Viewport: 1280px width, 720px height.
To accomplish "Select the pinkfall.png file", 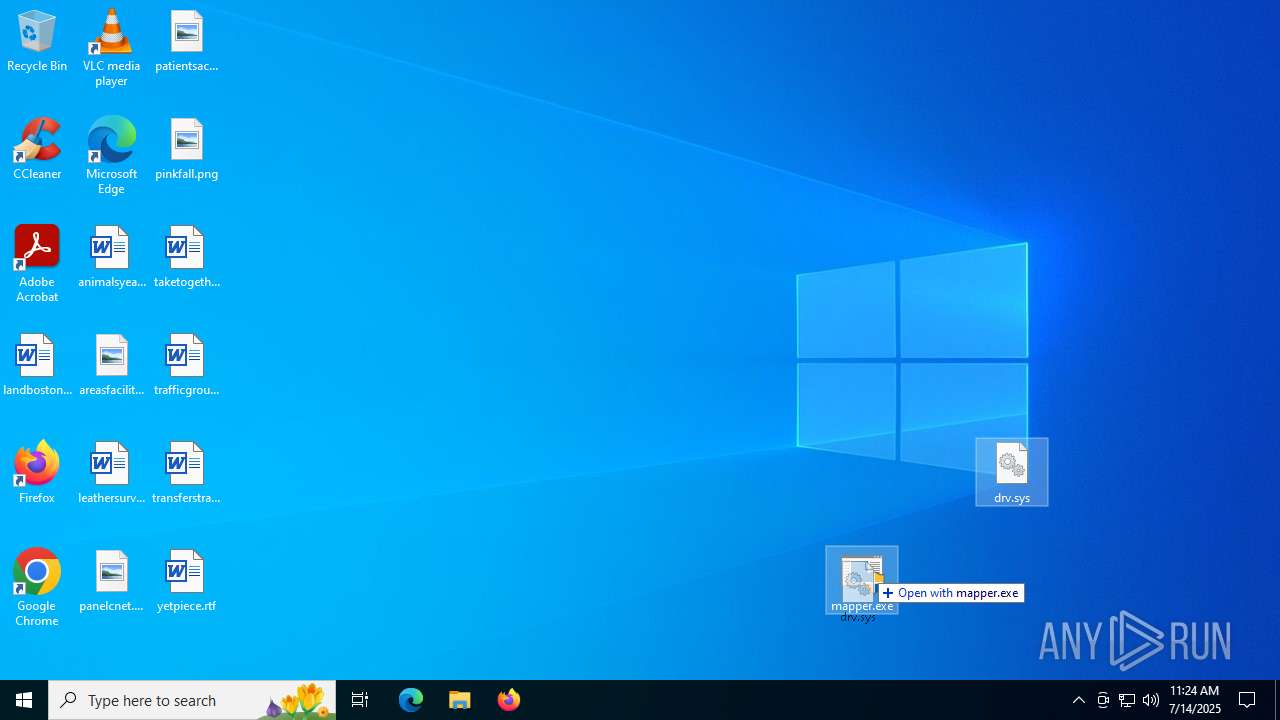I will tap(186, 150).
